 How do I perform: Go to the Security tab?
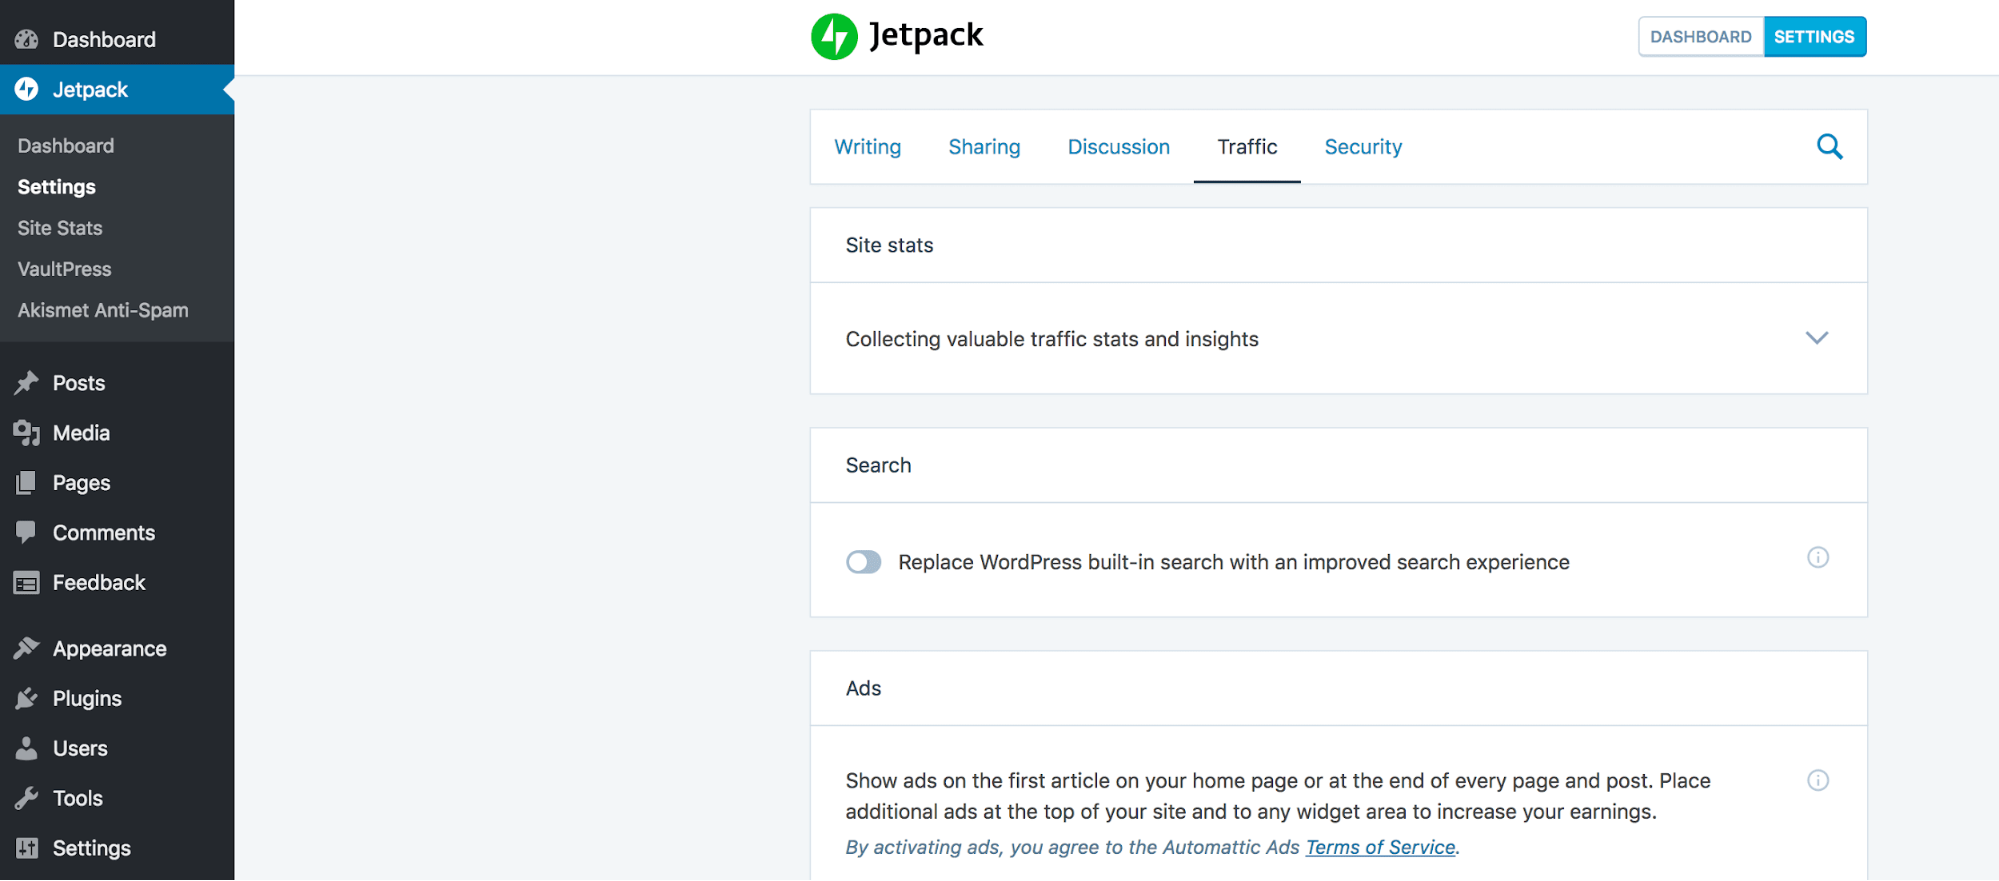(1363, 147)
